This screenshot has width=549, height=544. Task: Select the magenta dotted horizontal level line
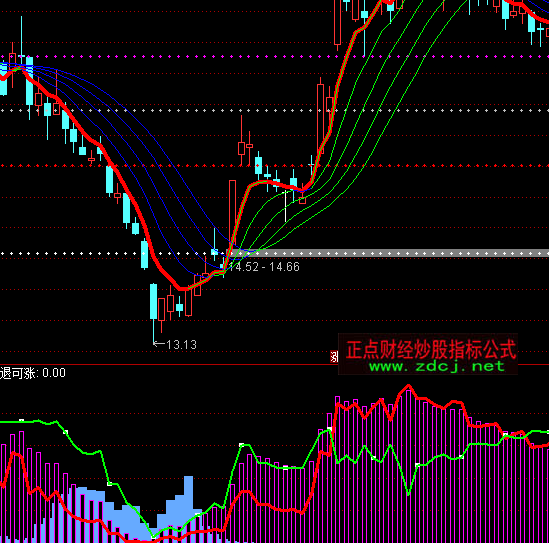tap(274, 56)
